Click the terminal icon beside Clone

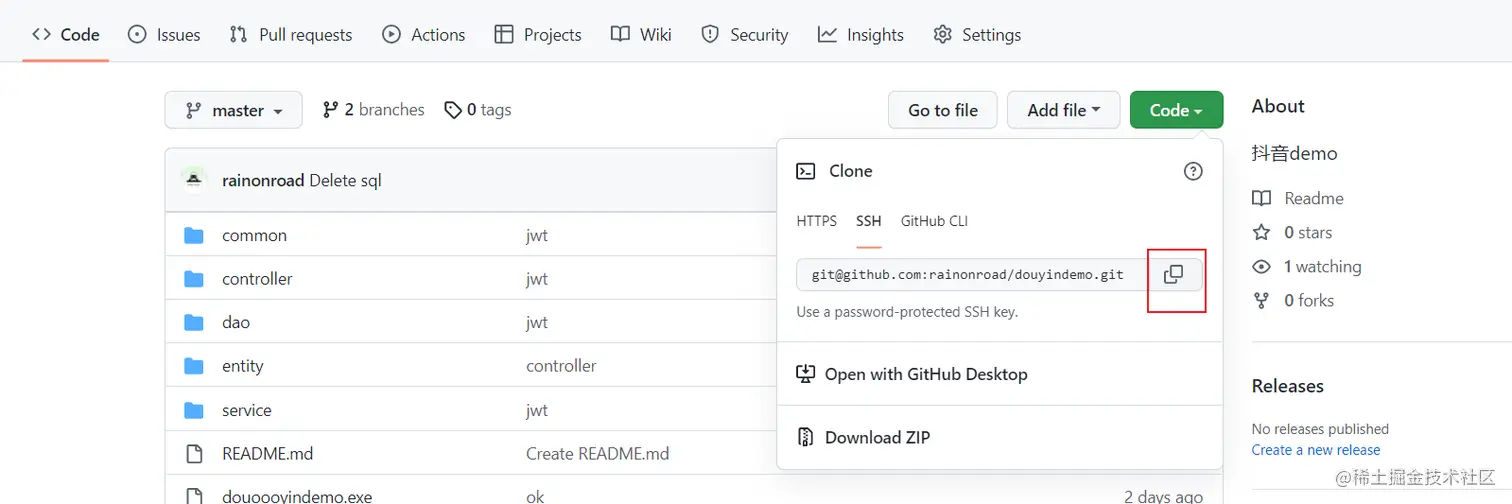(805, 171)
